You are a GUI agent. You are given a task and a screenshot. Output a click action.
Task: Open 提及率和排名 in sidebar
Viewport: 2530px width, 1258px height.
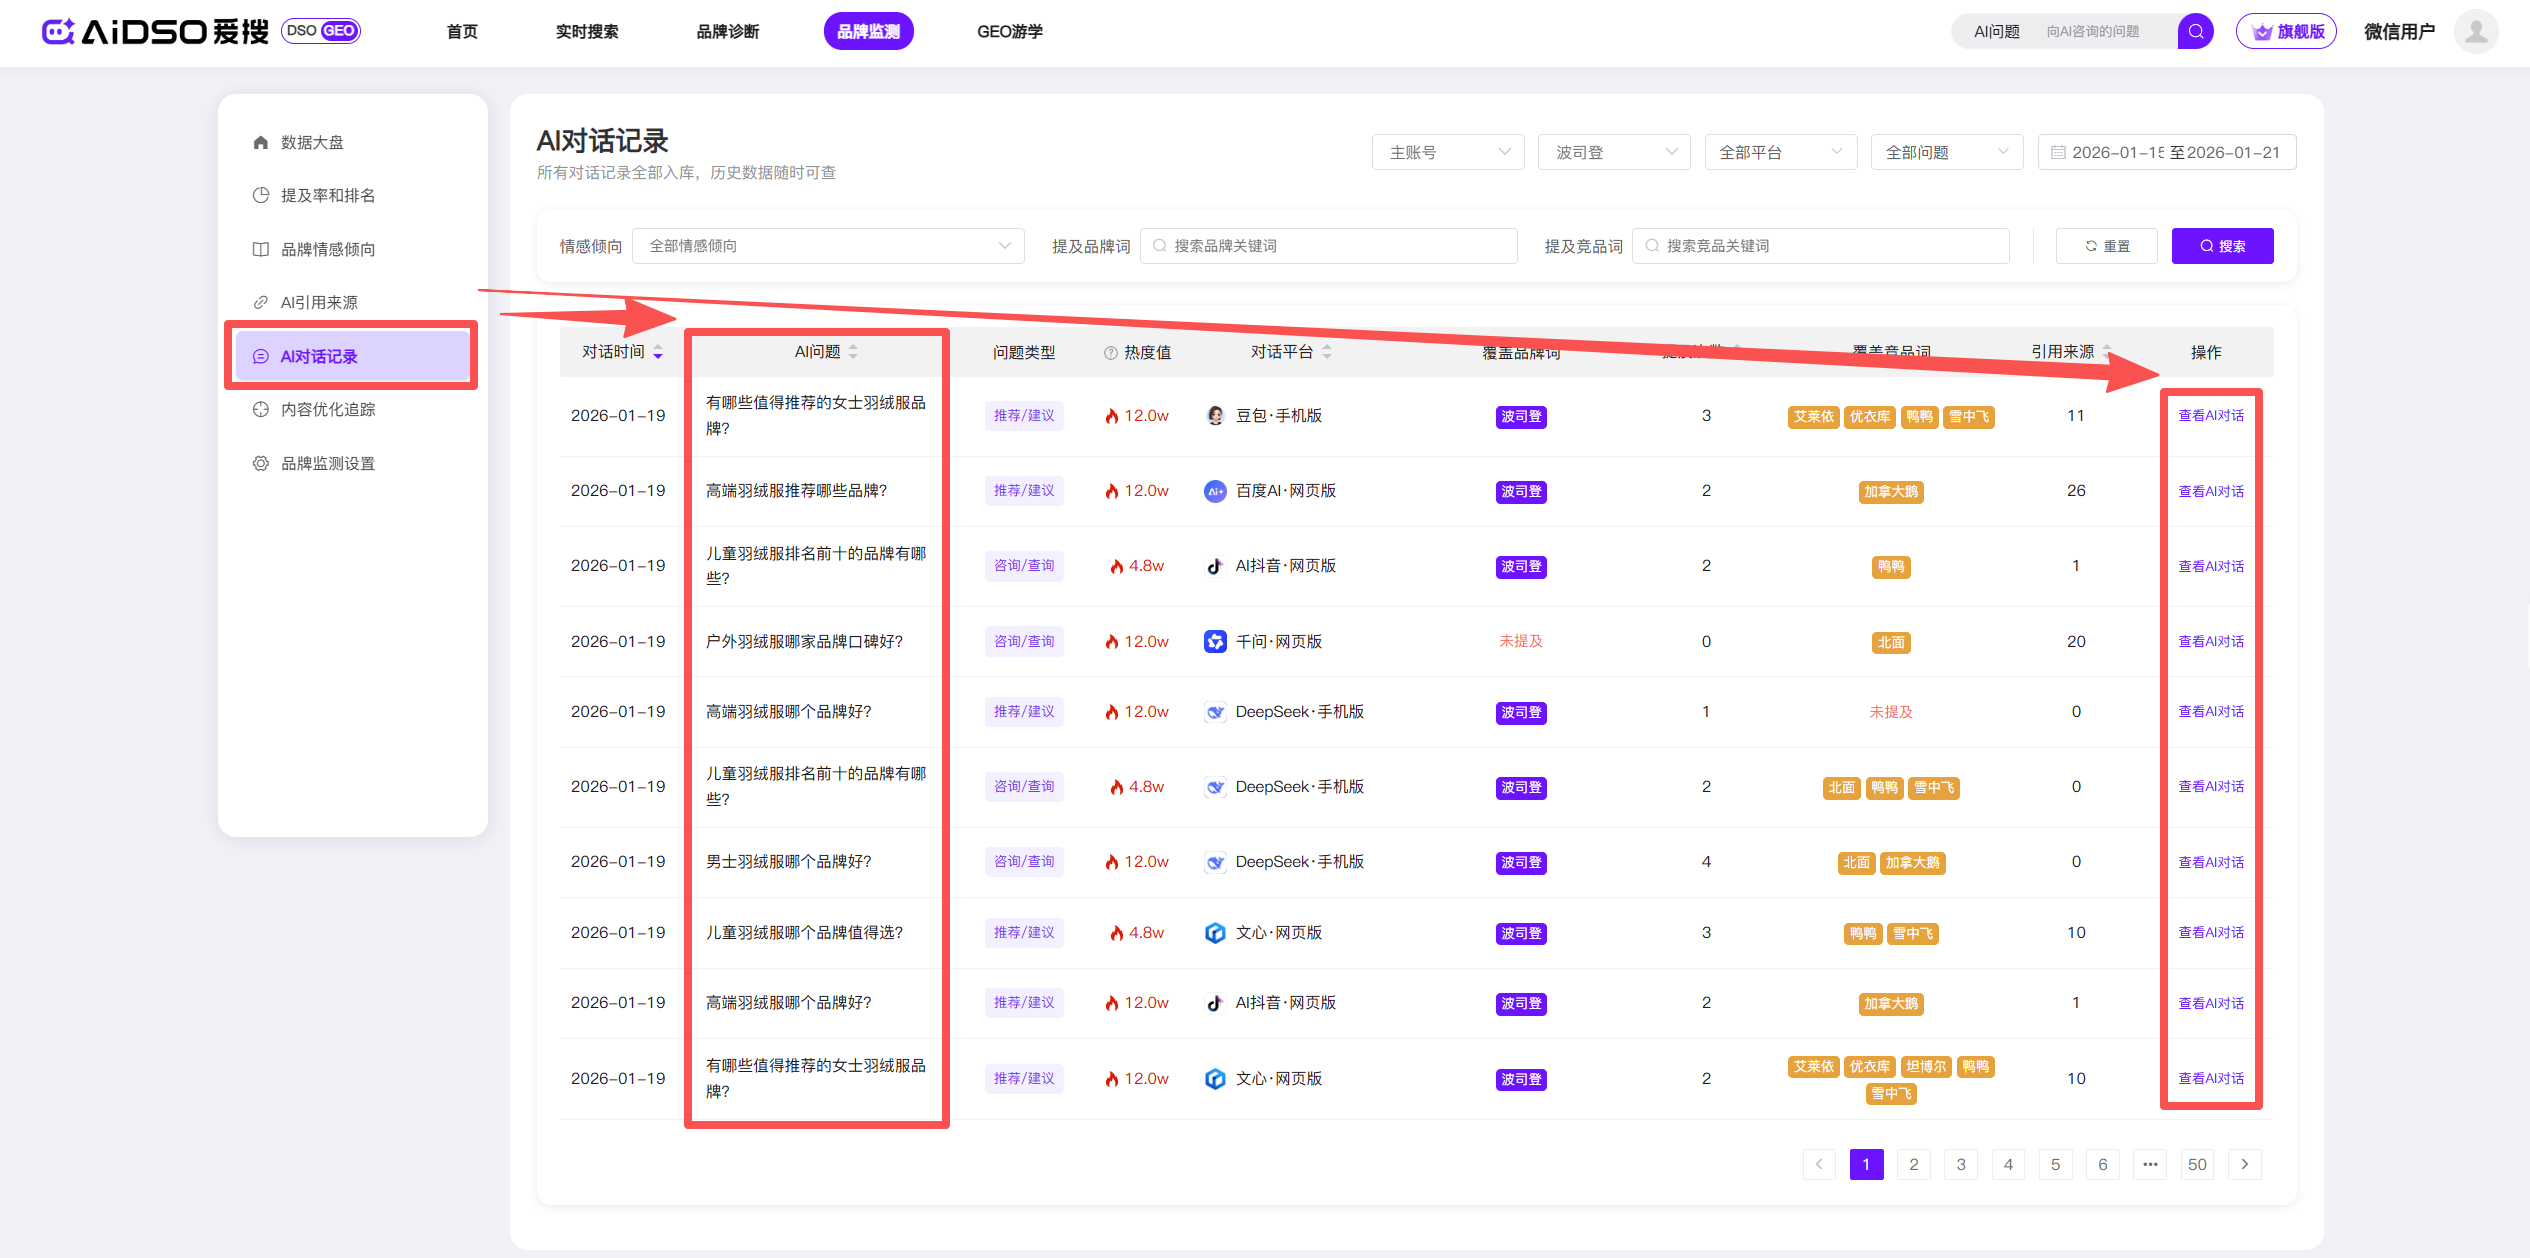coord(327,195)
